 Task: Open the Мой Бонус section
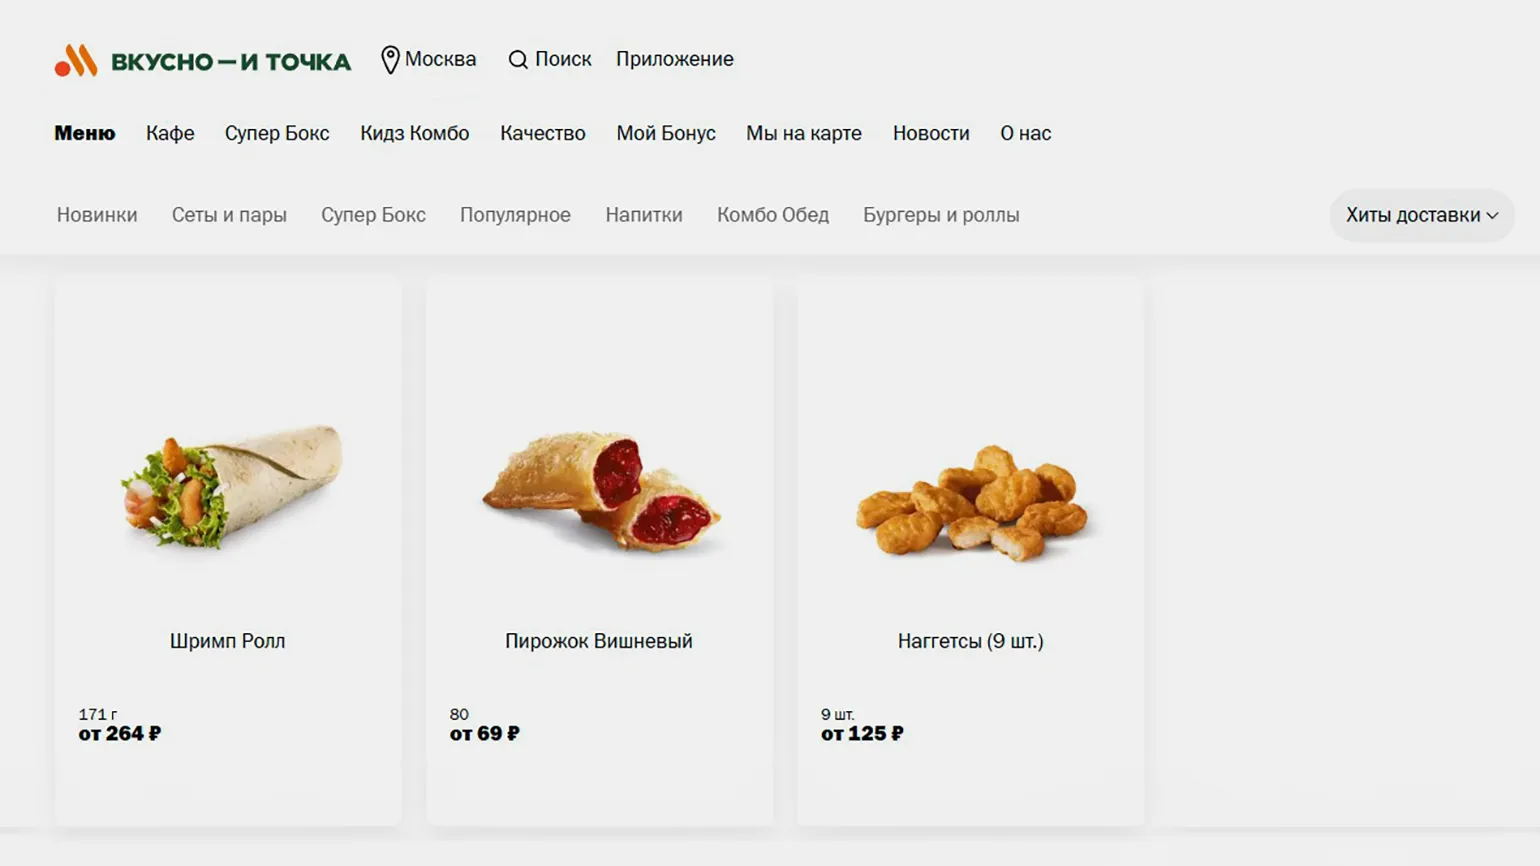(x=666, y=133)
